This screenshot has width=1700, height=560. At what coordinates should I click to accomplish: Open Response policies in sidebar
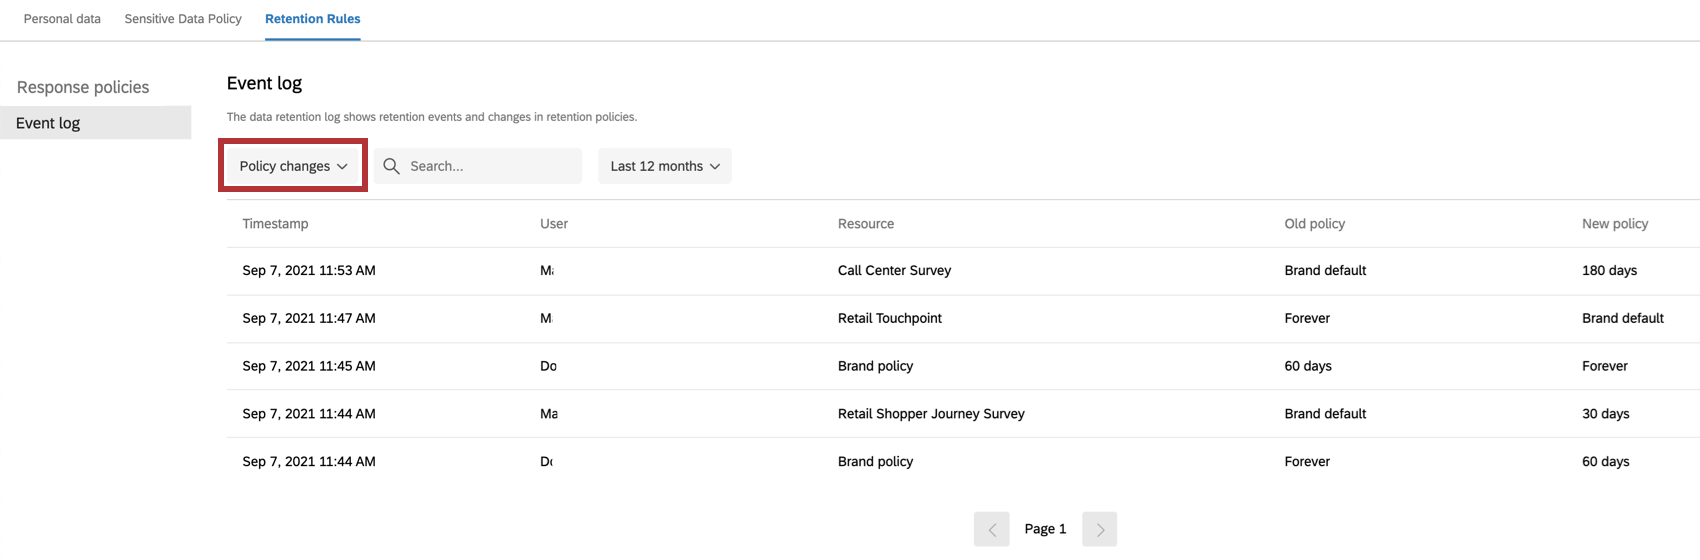pyautogui.click(x=83, y=87)
